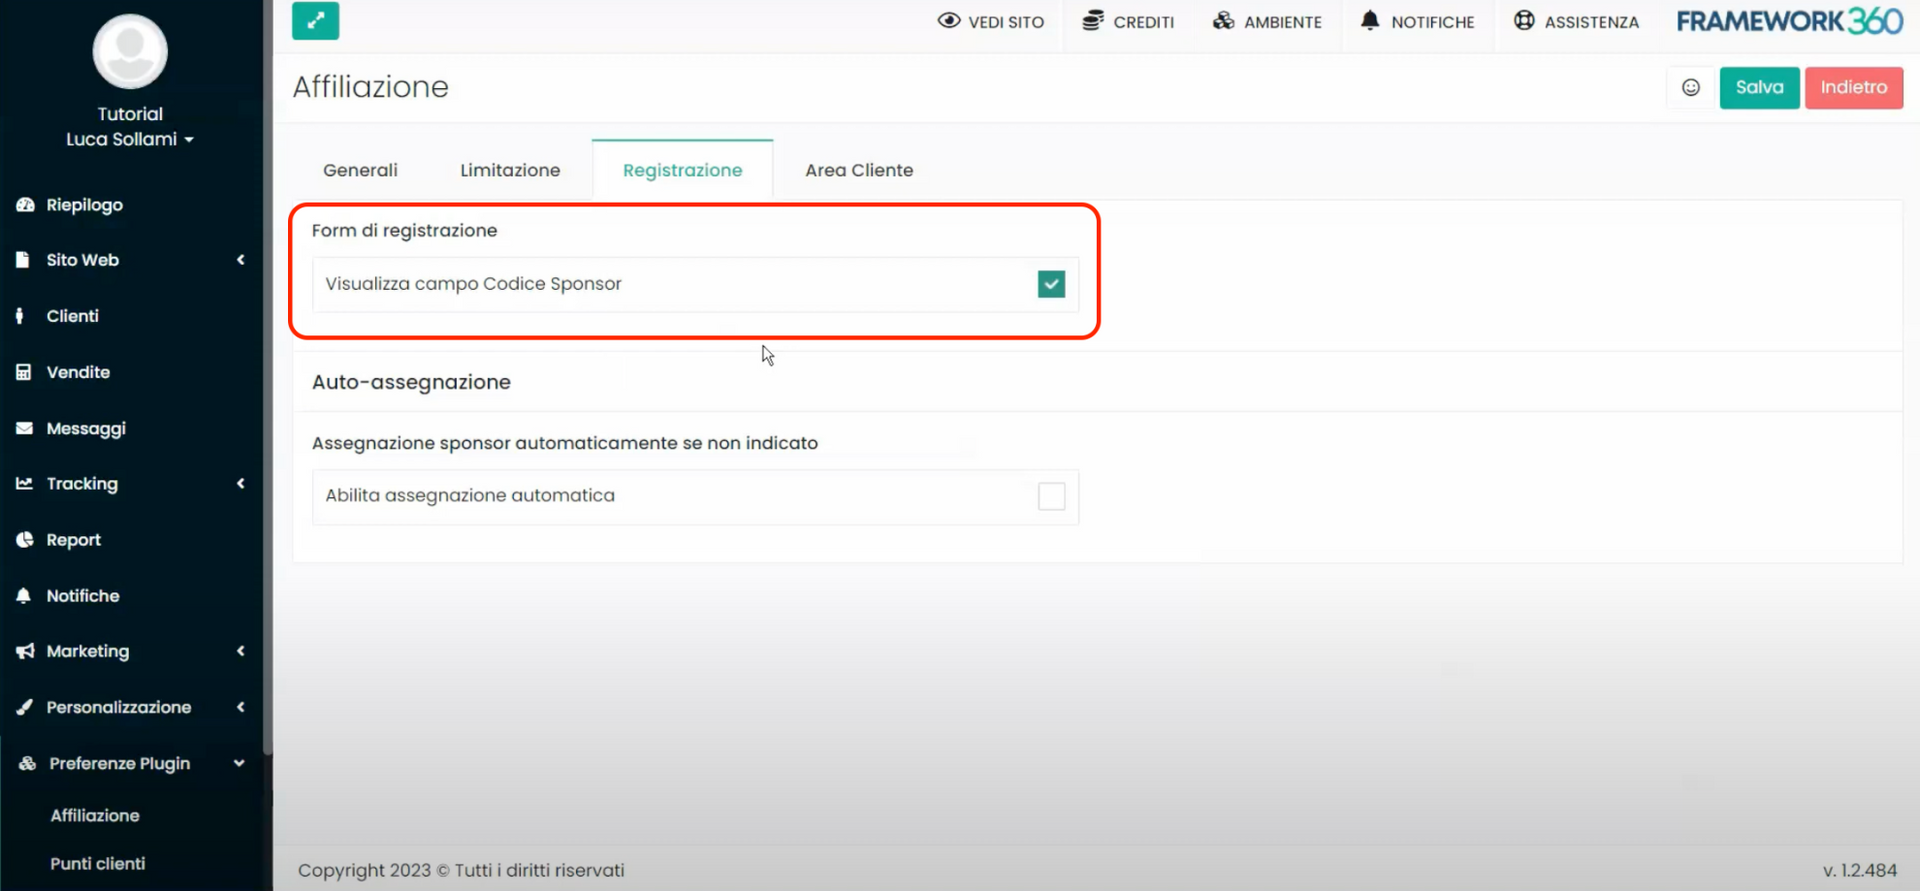
Task: Click the Framework360 logo
Action: point(1789,21)
